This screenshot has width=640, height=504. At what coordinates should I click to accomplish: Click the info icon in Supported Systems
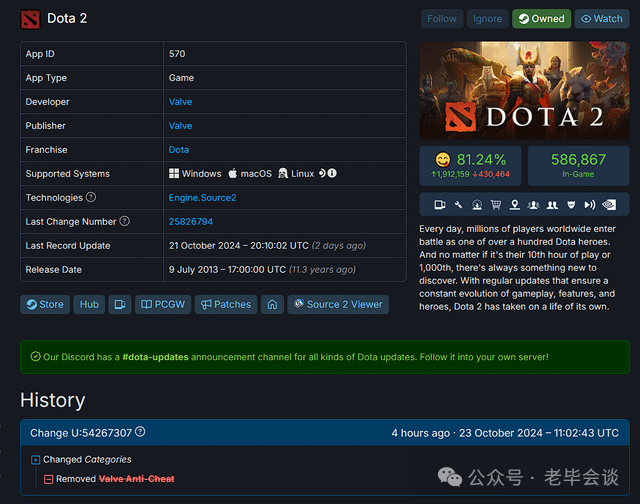click(x=332, y=173)
